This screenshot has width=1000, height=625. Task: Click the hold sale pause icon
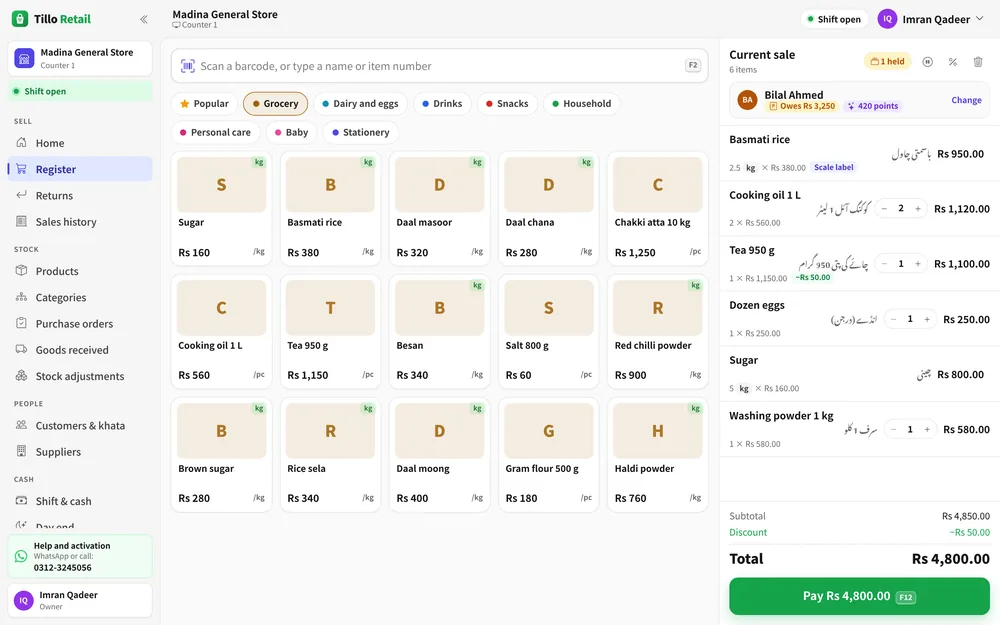(927, 62)
